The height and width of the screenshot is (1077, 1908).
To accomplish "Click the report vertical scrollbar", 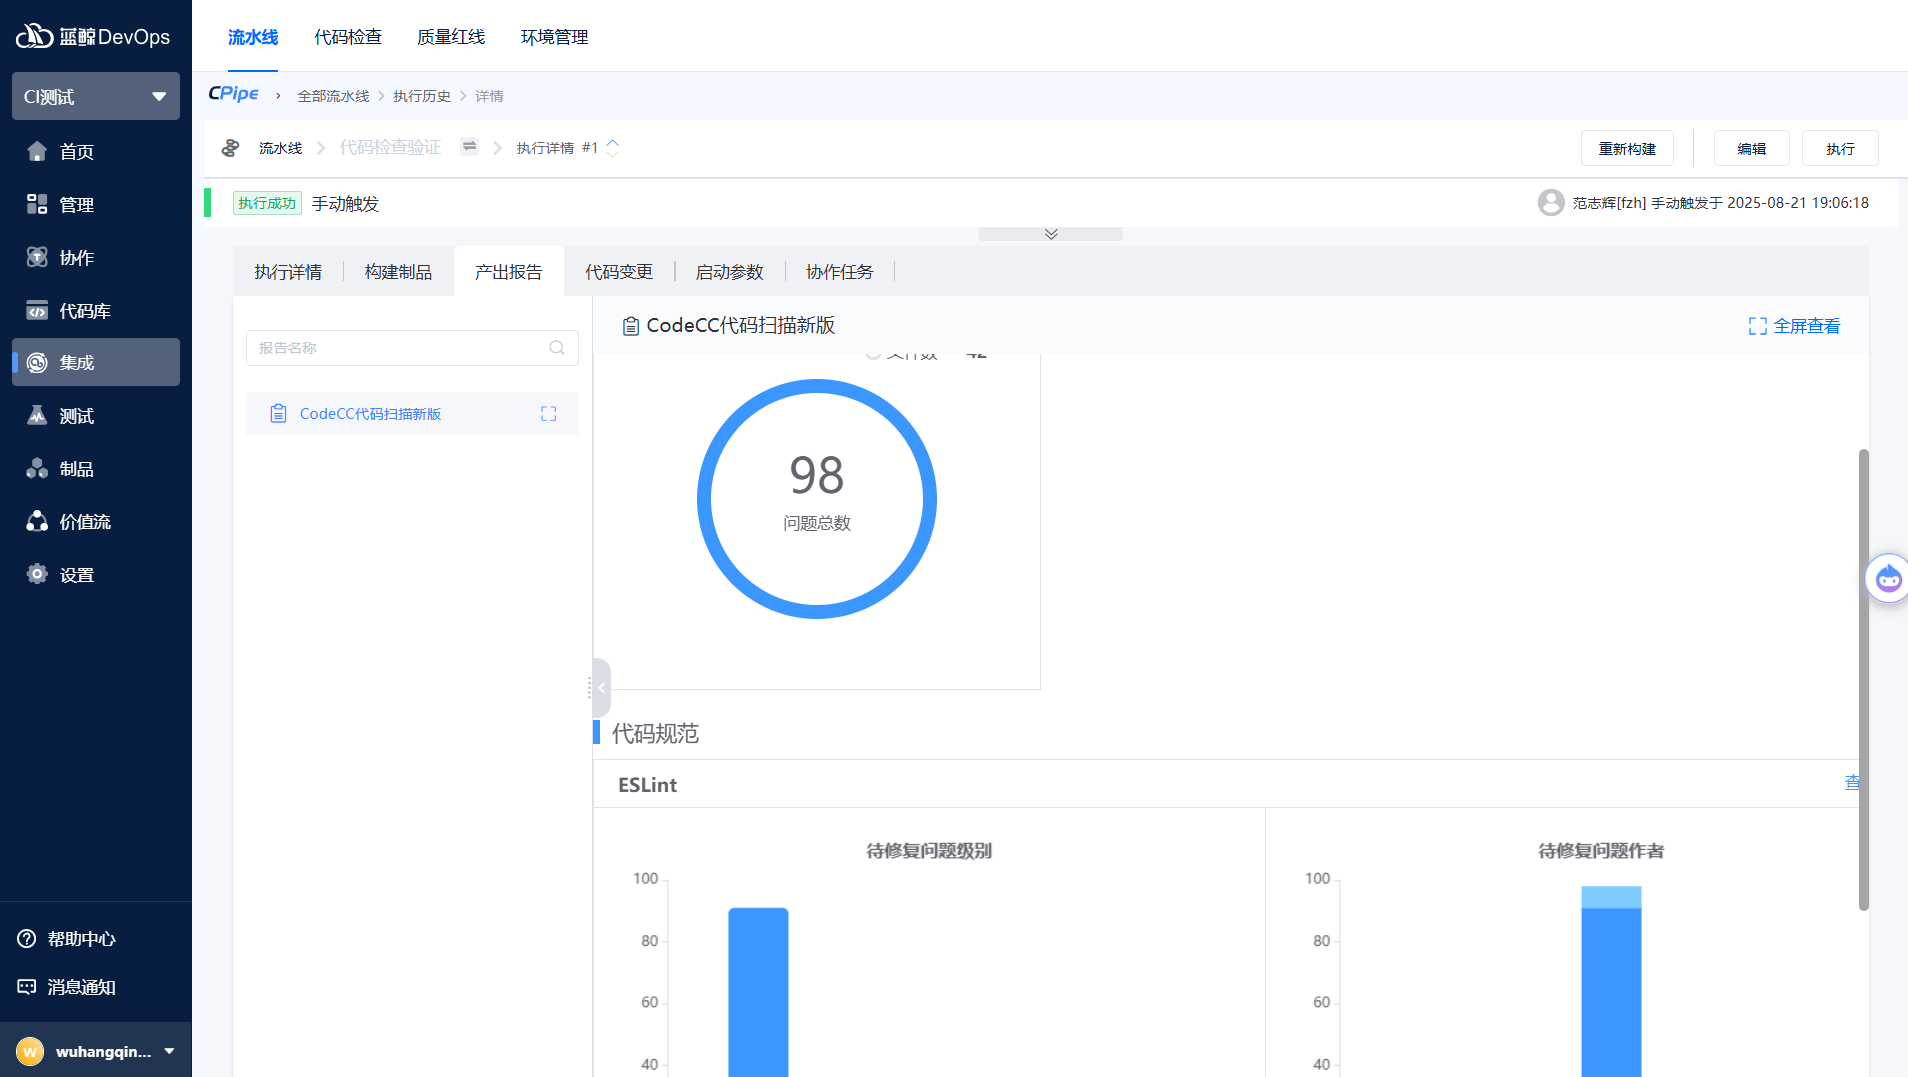I will pyautogui.click(x=1863, y=680).
